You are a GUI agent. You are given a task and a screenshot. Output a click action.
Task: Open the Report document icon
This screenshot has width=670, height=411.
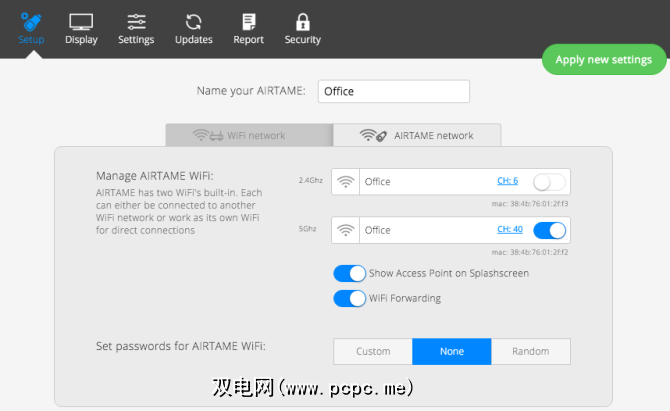coord(249,22)
